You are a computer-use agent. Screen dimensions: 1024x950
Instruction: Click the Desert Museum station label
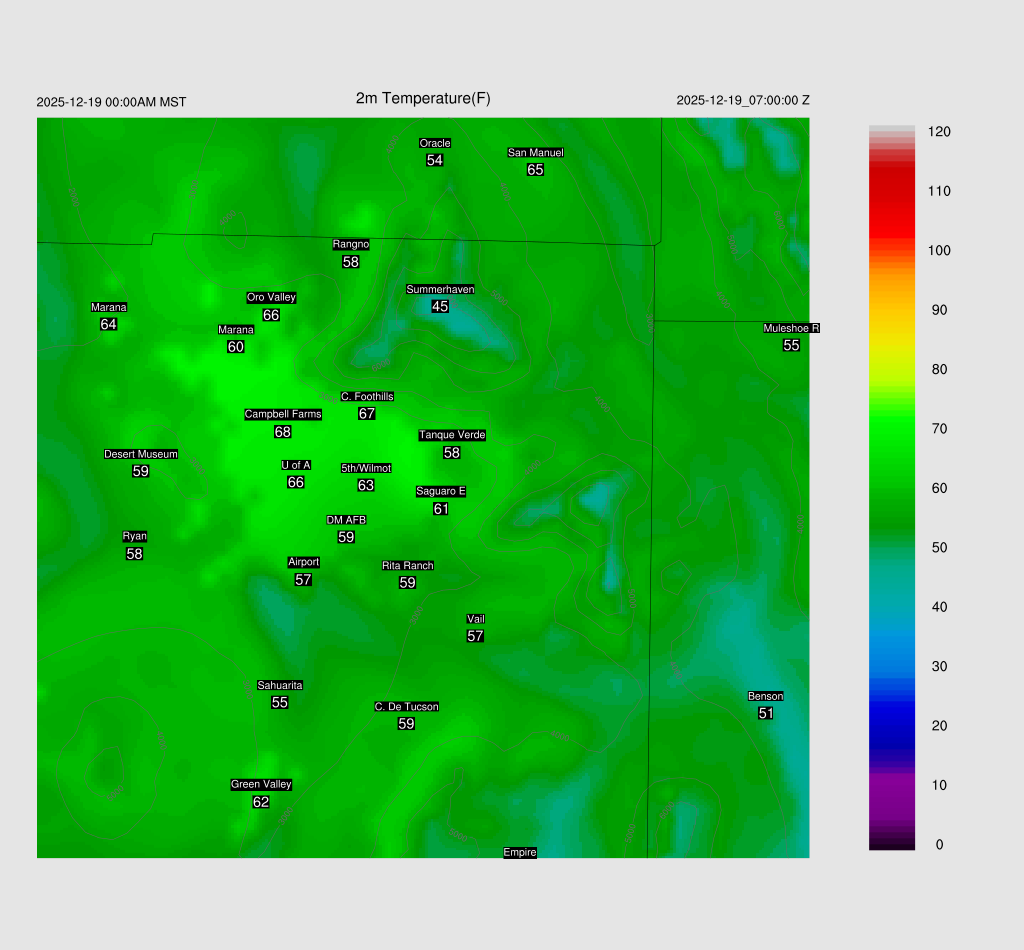pos(141,454)
